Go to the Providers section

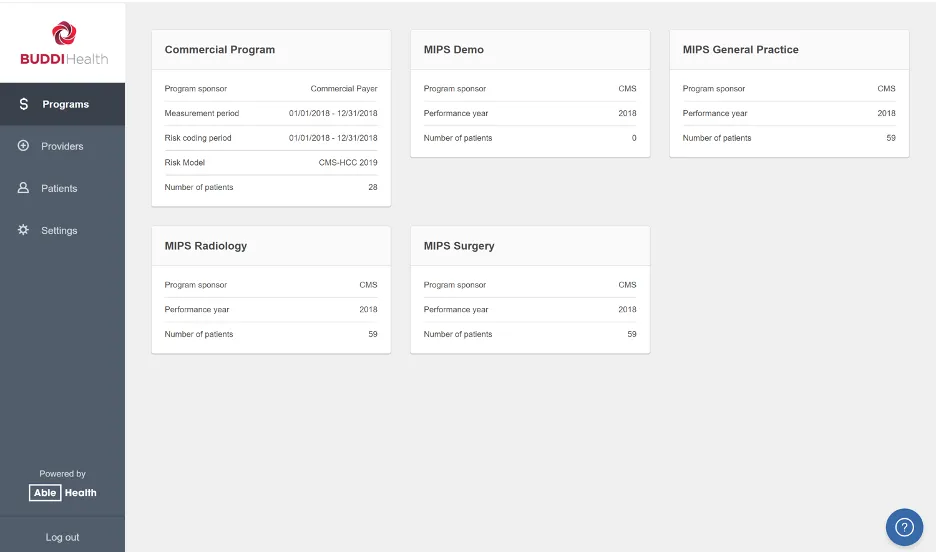point(62,146)
